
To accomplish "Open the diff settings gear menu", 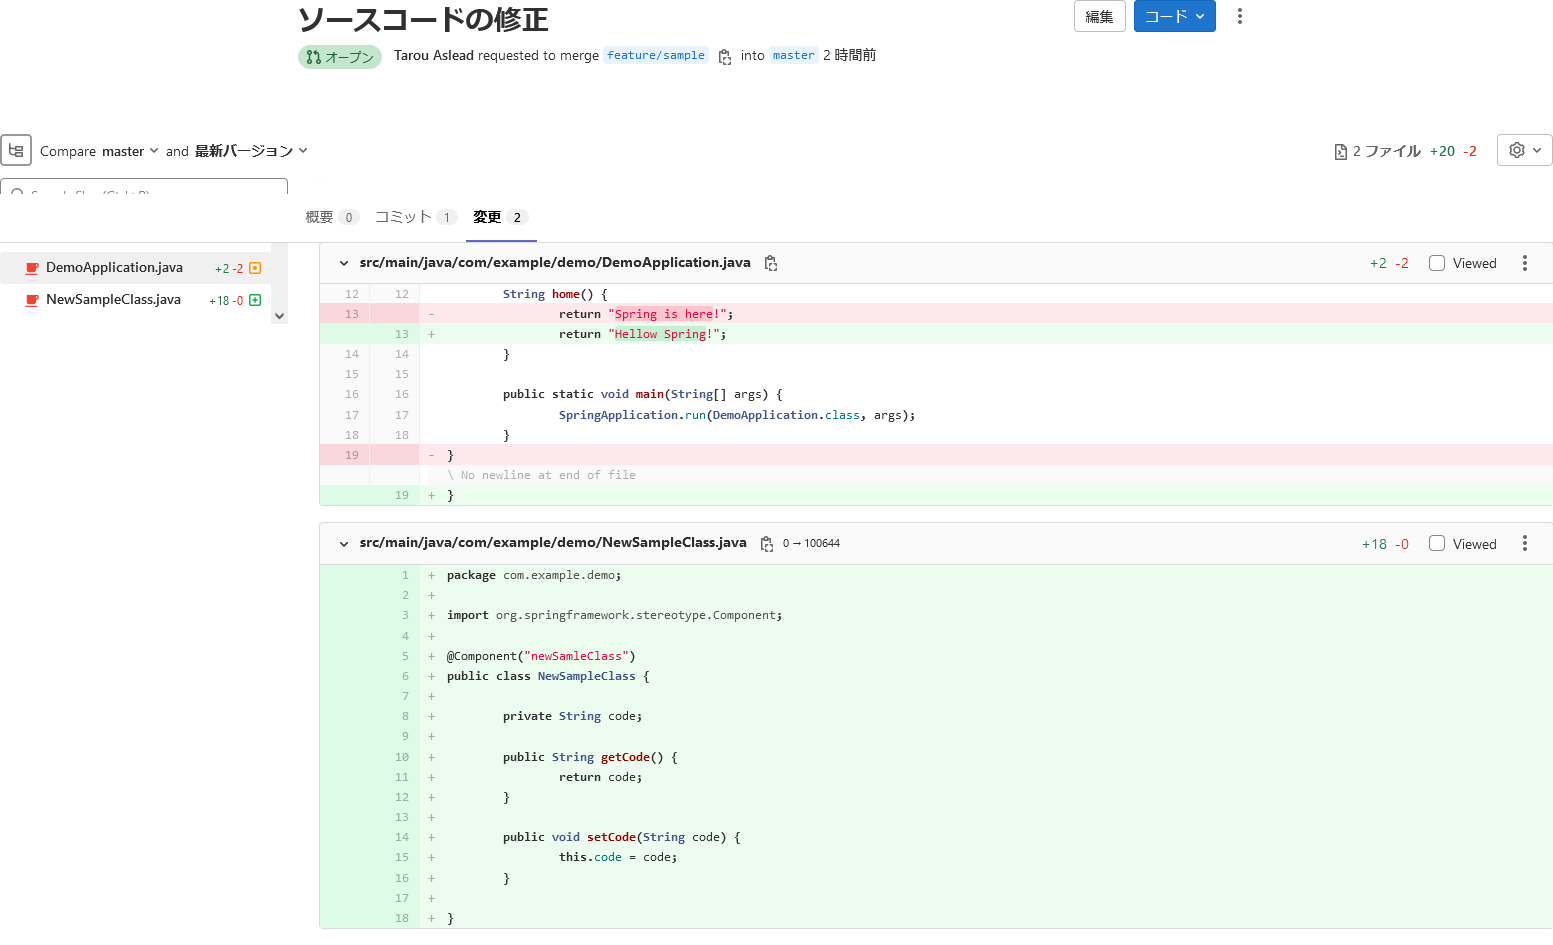I will [1524, 150].
